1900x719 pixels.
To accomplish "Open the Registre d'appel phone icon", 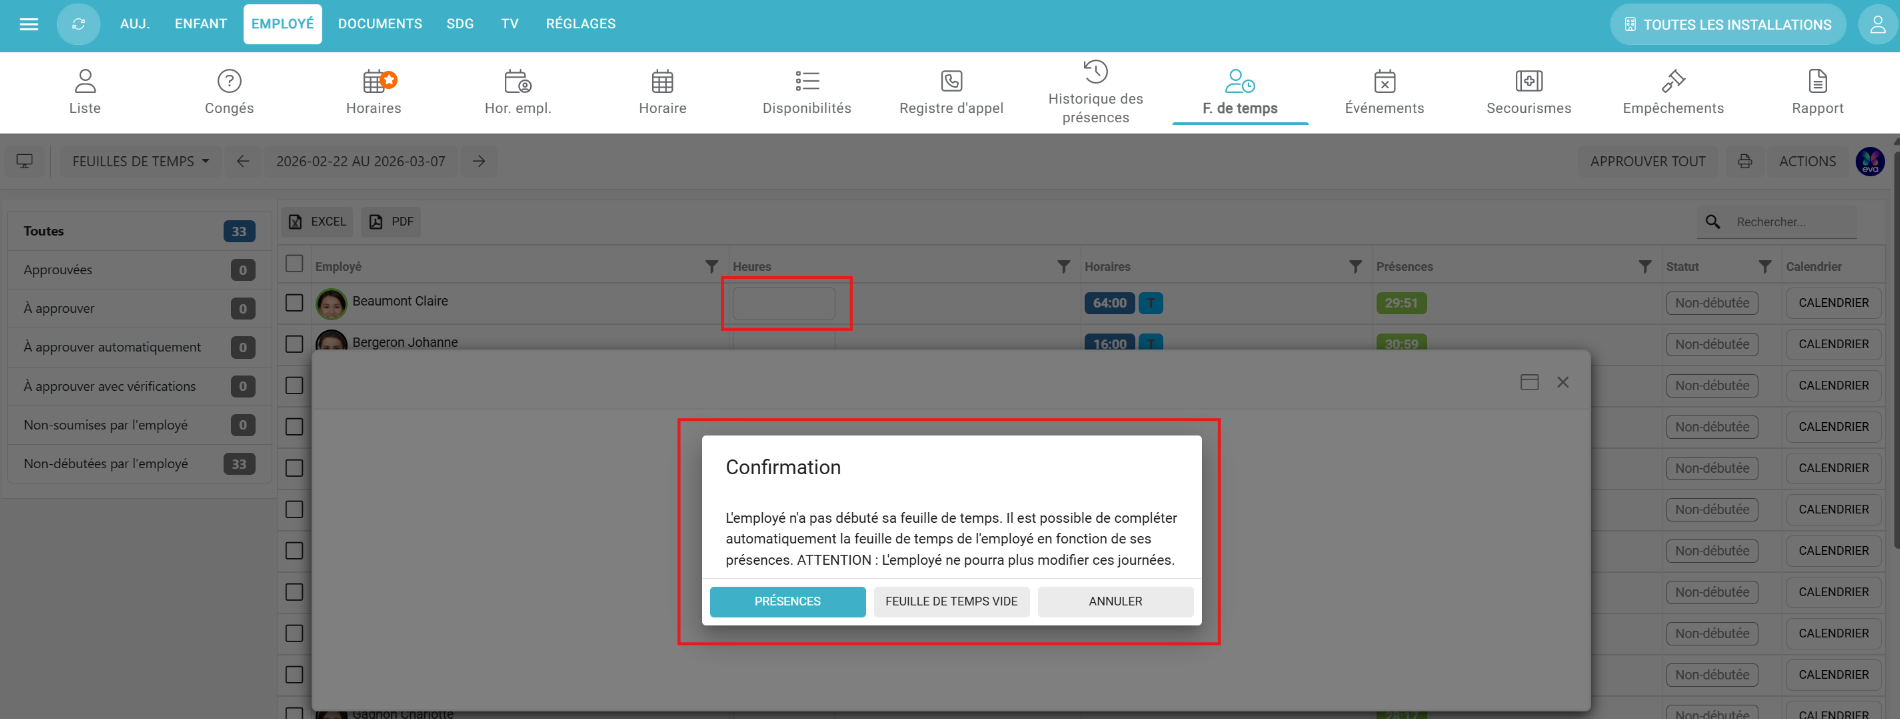I will tap(951, 81).
